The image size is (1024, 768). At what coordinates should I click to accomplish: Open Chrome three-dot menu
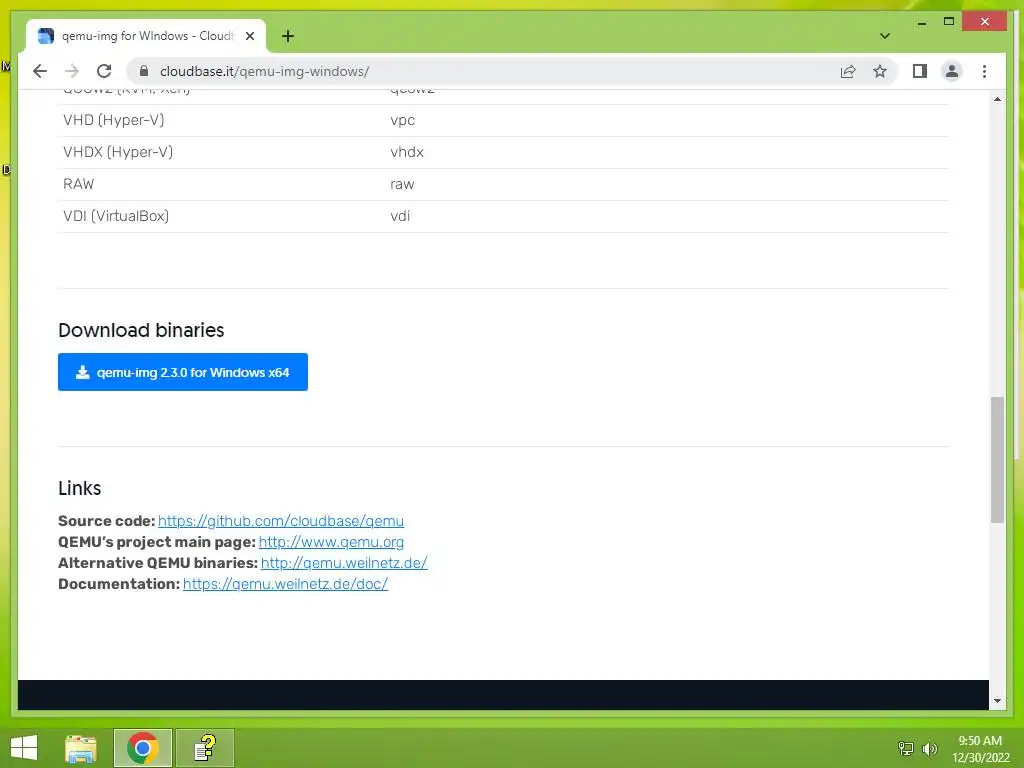point(984,71)
